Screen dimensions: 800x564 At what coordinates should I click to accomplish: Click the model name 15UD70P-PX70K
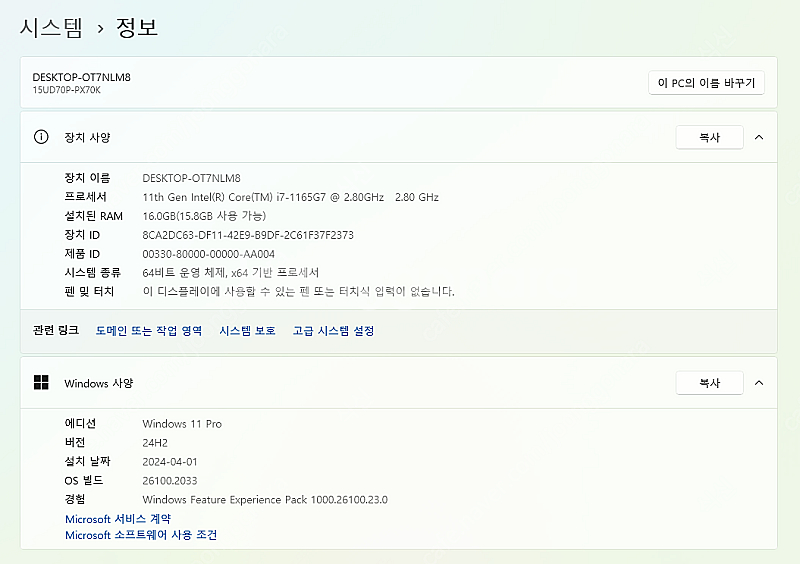[67, 90]
